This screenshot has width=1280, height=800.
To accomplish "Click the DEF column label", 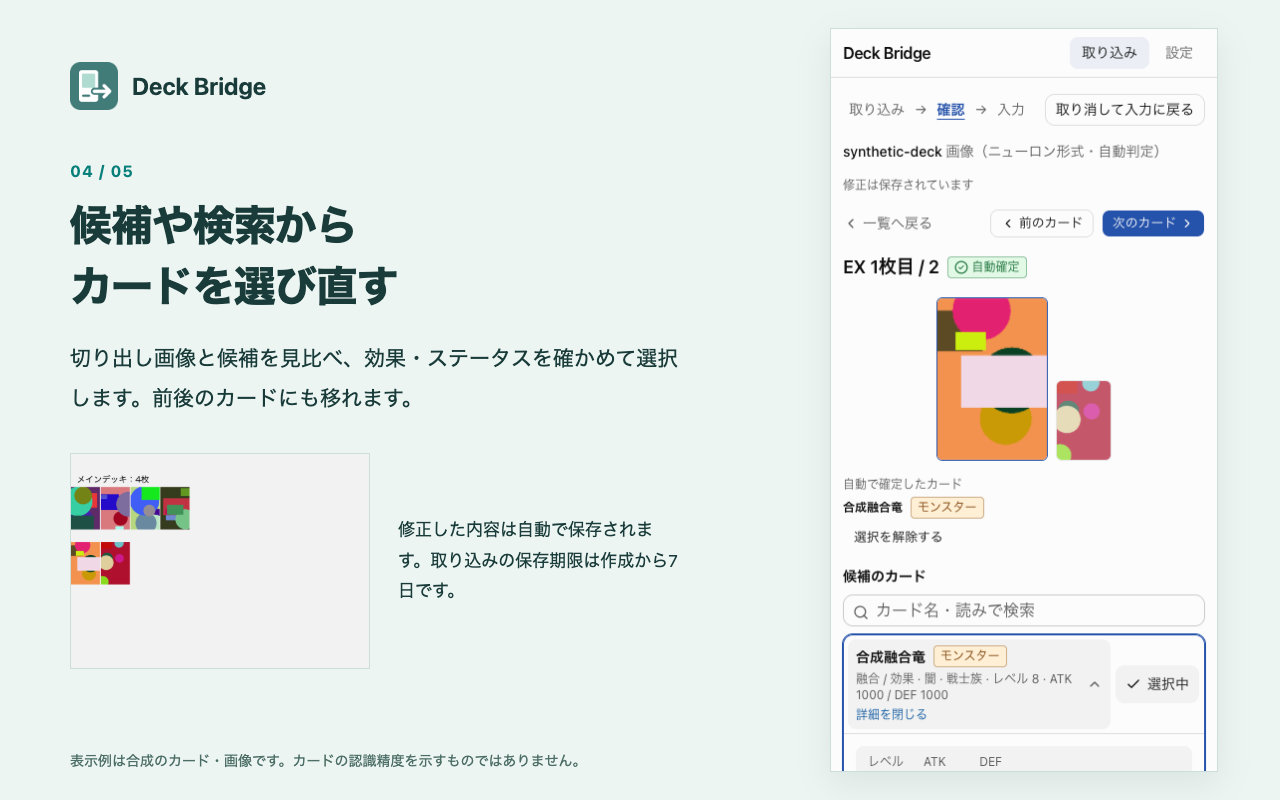I will [x=990, y=762].
